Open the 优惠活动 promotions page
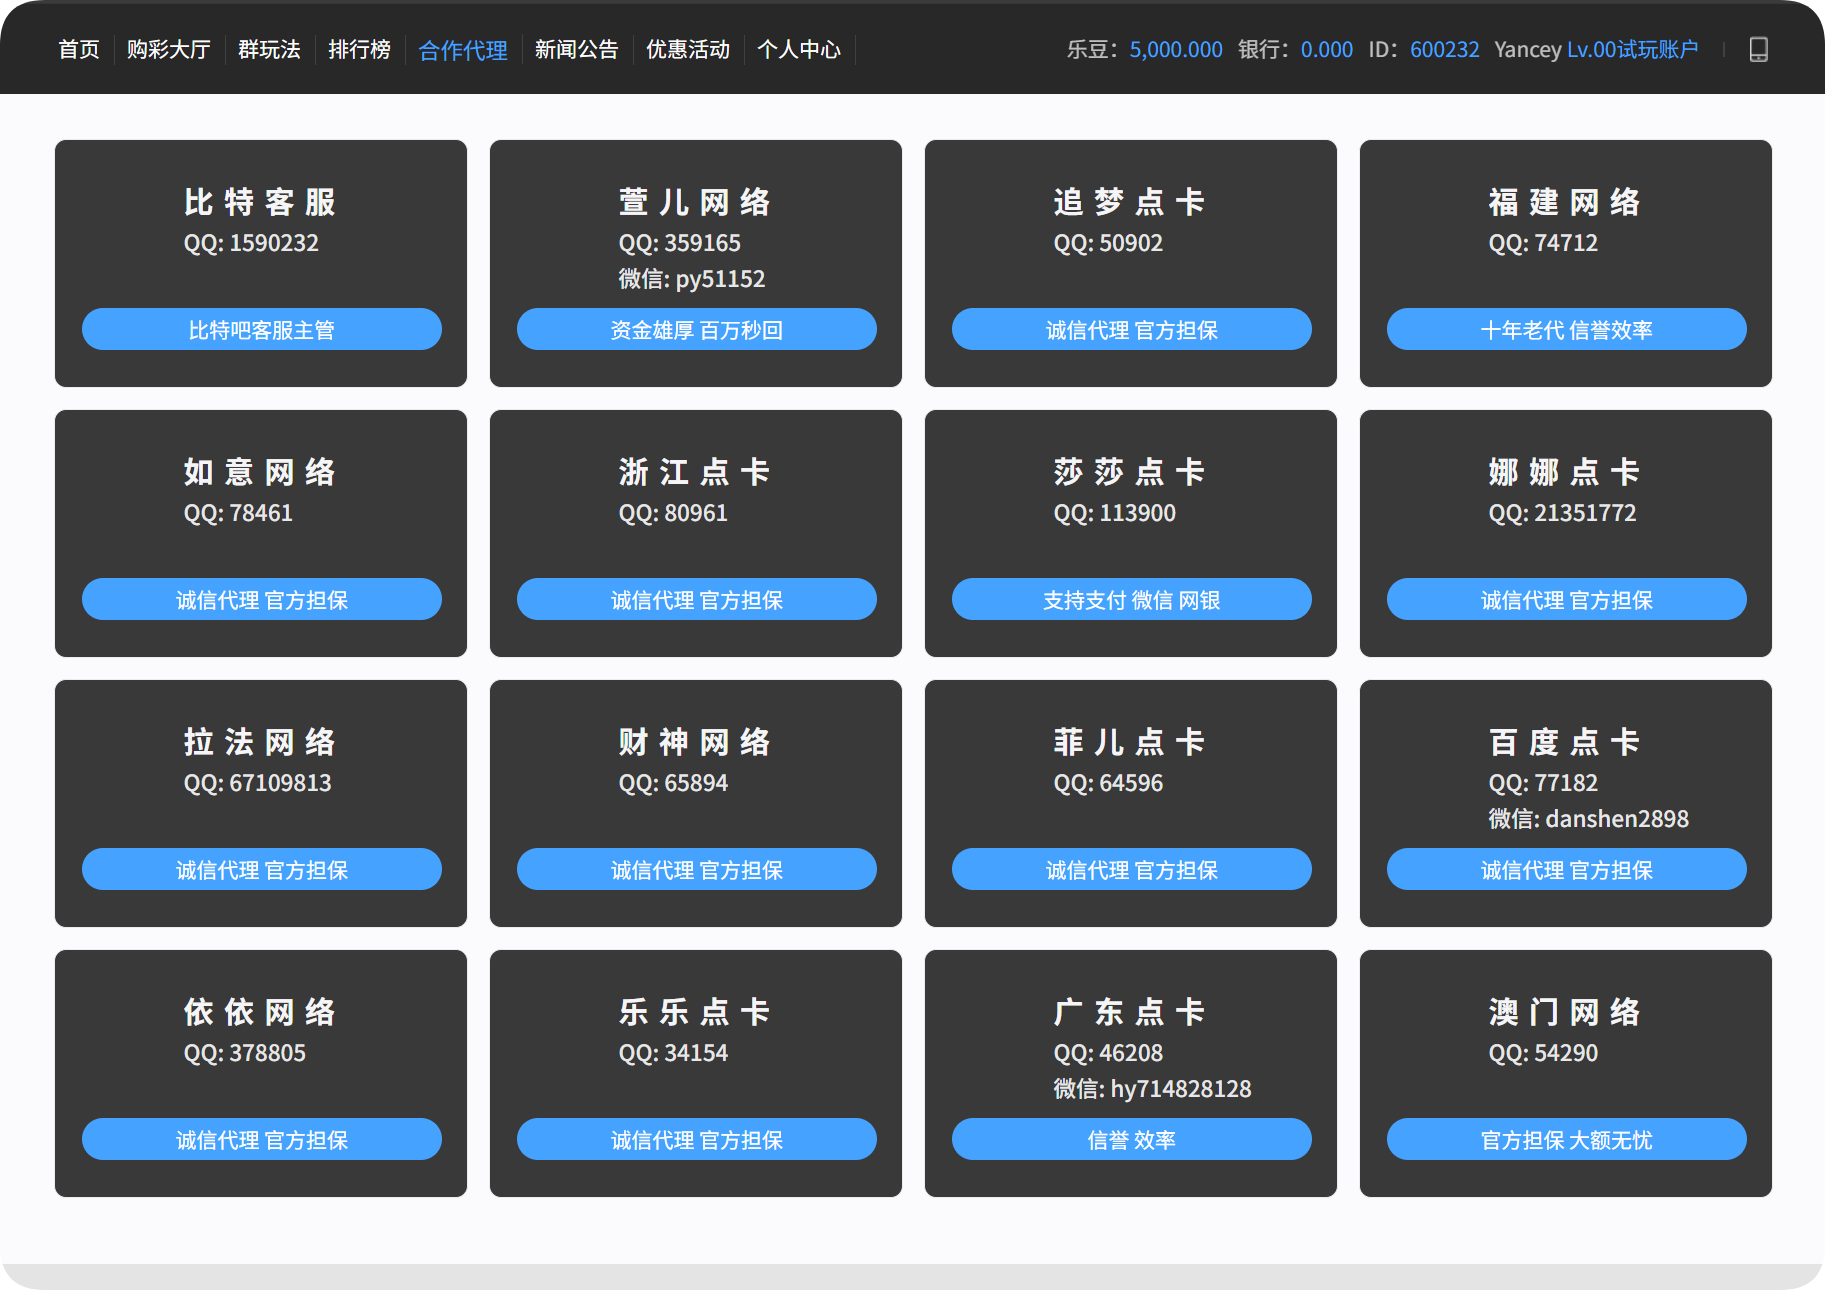This screenshot has width=1825, height=1290. [x=688, y=50]
